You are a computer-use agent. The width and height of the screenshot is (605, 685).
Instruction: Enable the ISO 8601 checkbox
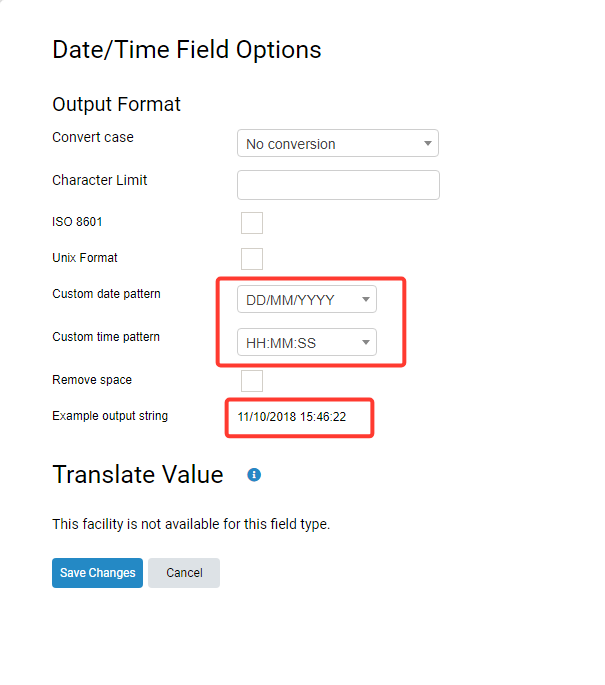[252, 223]
